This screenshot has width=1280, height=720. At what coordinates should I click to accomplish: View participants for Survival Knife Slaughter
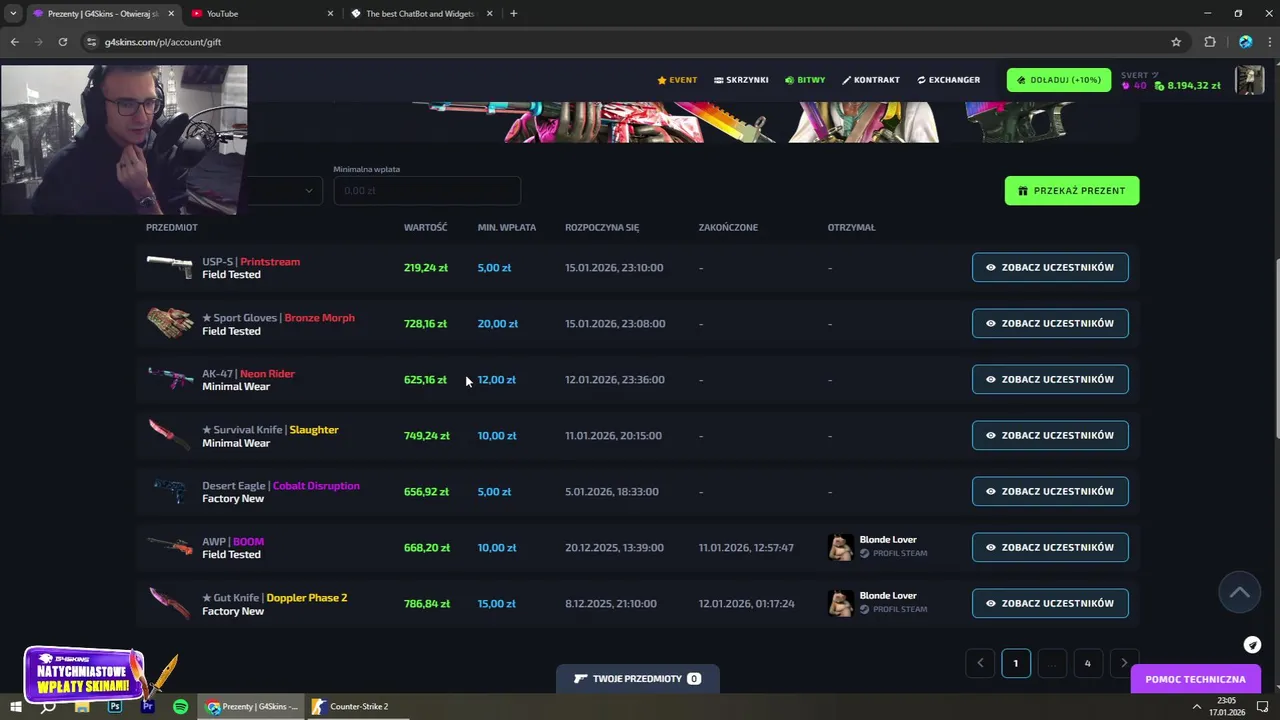coord(1050,435)
